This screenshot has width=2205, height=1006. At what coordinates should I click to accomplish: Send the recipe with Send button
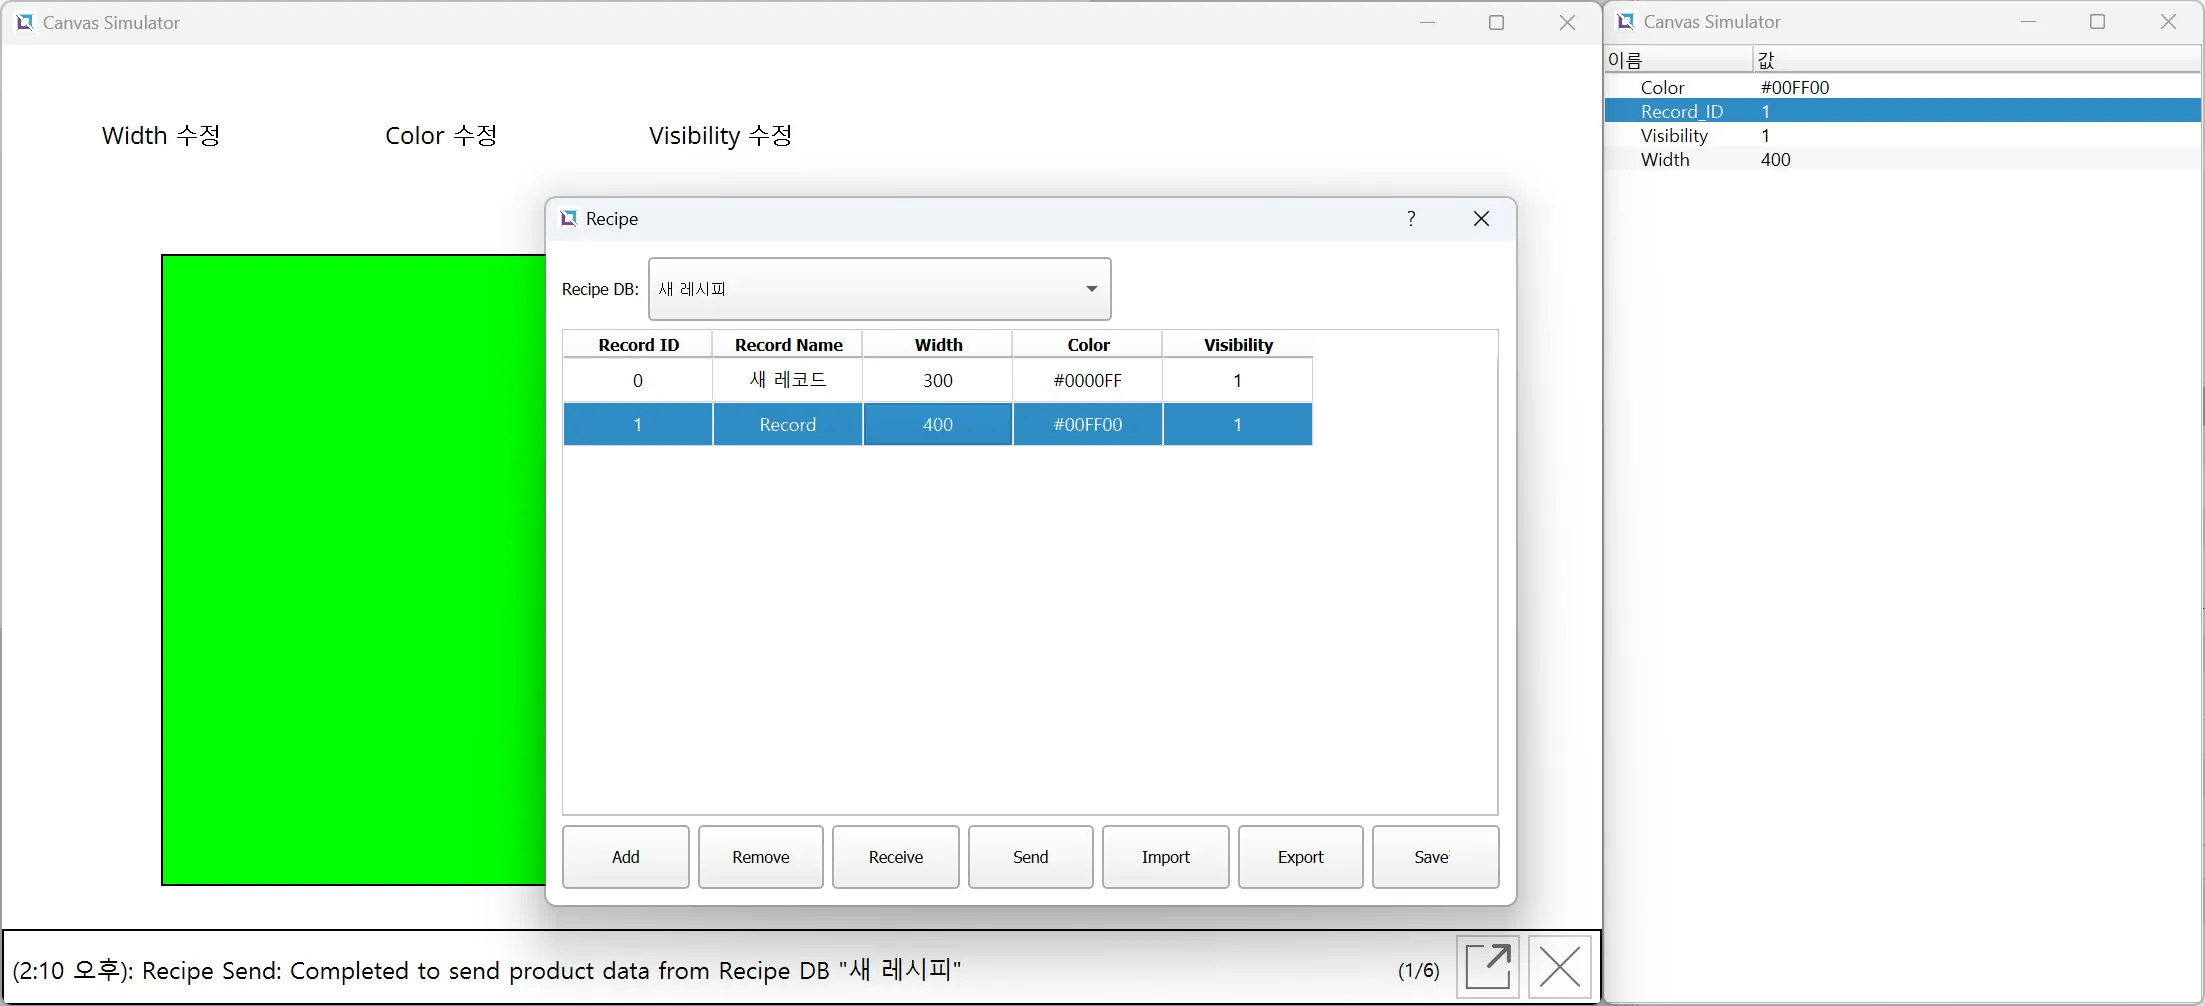1030,857
